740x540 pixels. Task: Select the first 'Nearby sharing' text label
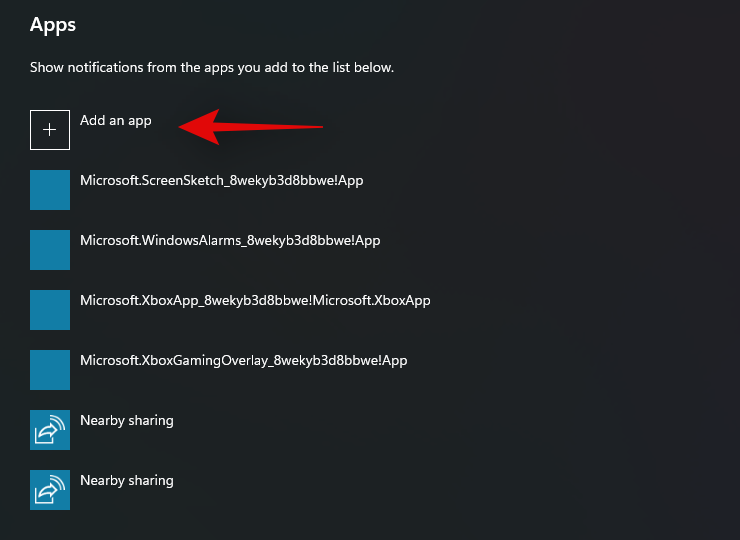(127, 421)
